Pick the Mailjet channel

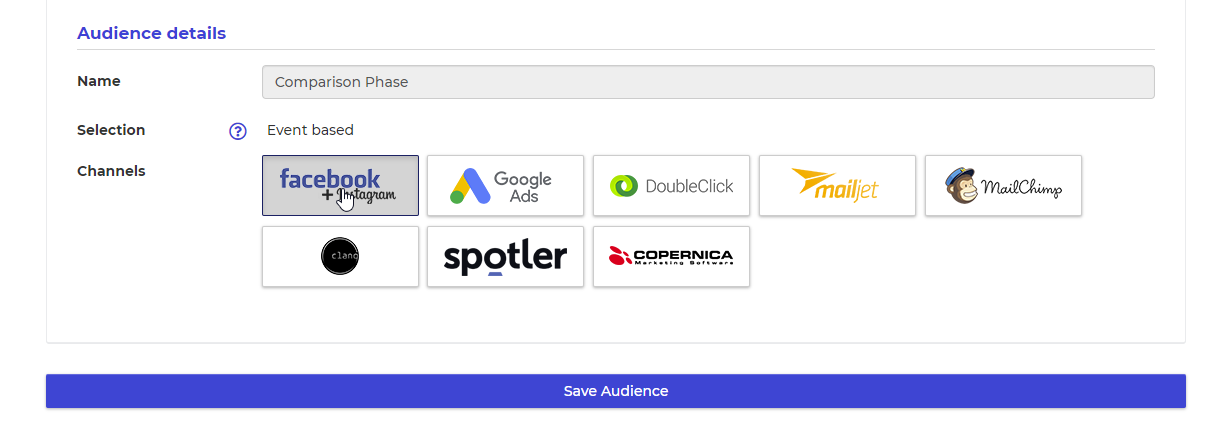[x=837, y=185]
